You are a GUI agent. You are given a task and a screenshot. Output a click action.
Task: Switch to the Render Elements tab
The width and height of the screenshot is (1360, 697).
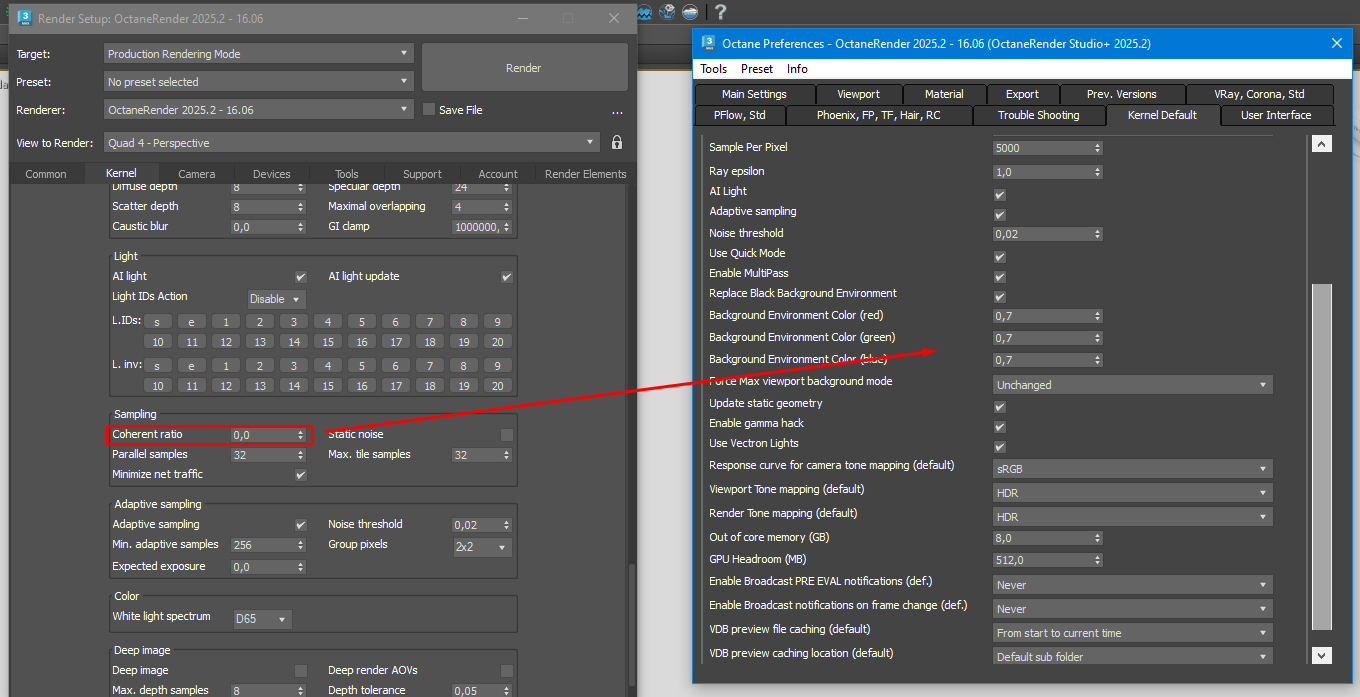[585, 174]
